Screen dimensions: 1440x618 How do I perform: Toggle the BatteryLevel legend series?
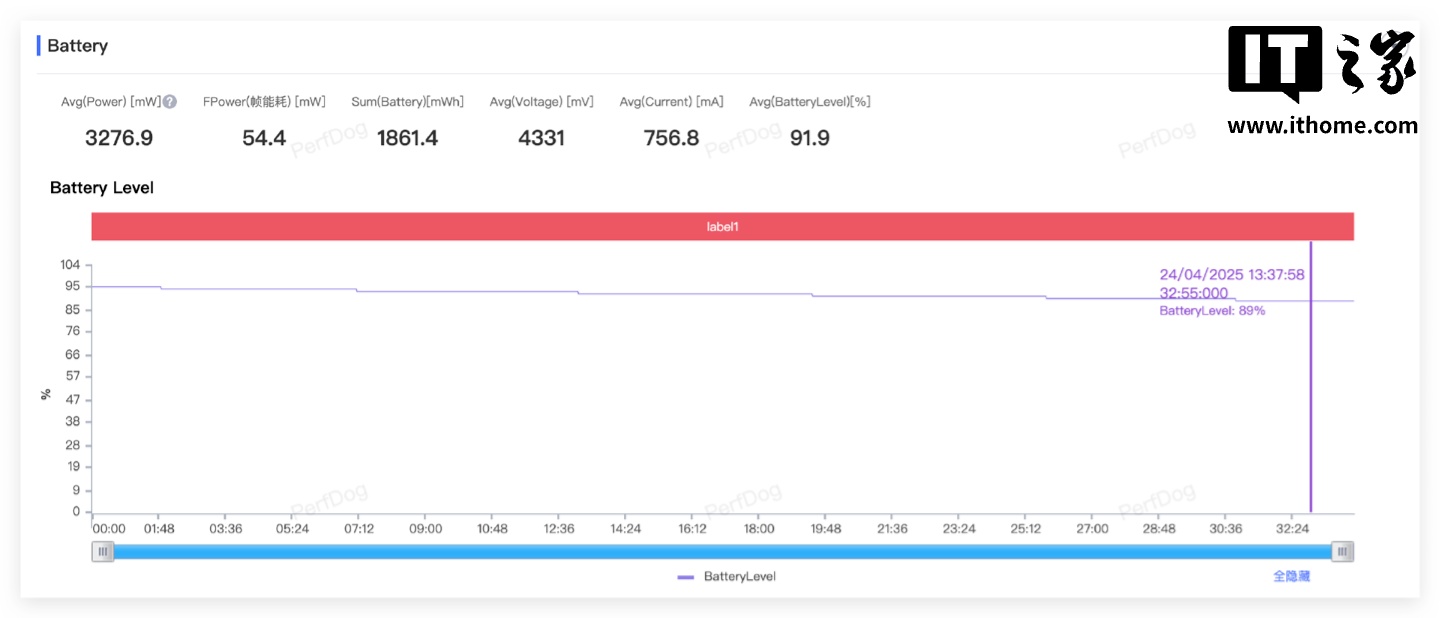[727, 577]
